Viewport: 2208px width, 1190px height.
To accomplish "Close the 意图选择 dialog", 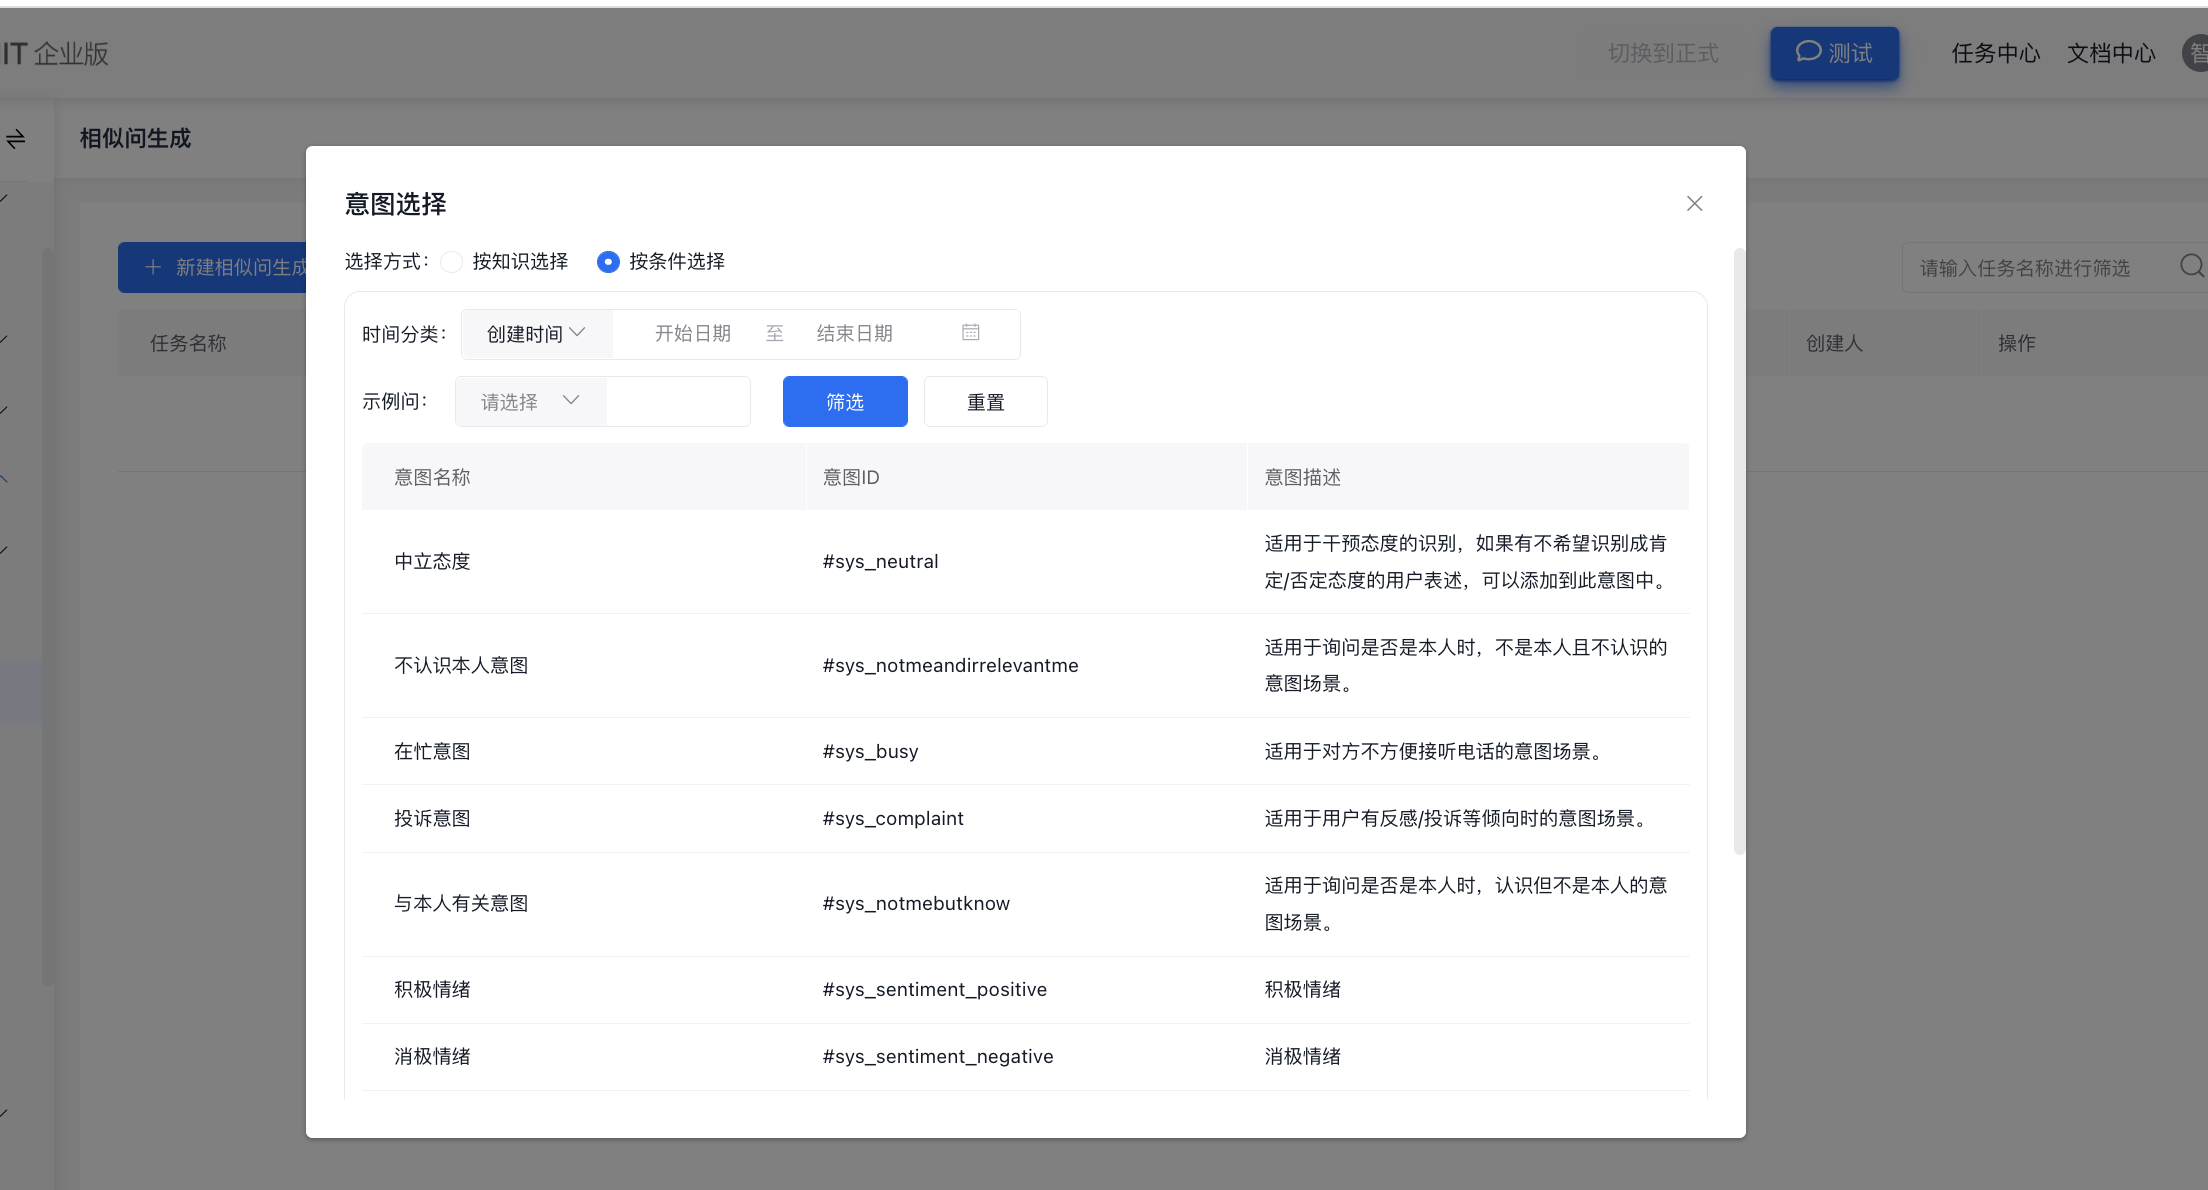I will pyautogui.click(x=1694, y=204).
